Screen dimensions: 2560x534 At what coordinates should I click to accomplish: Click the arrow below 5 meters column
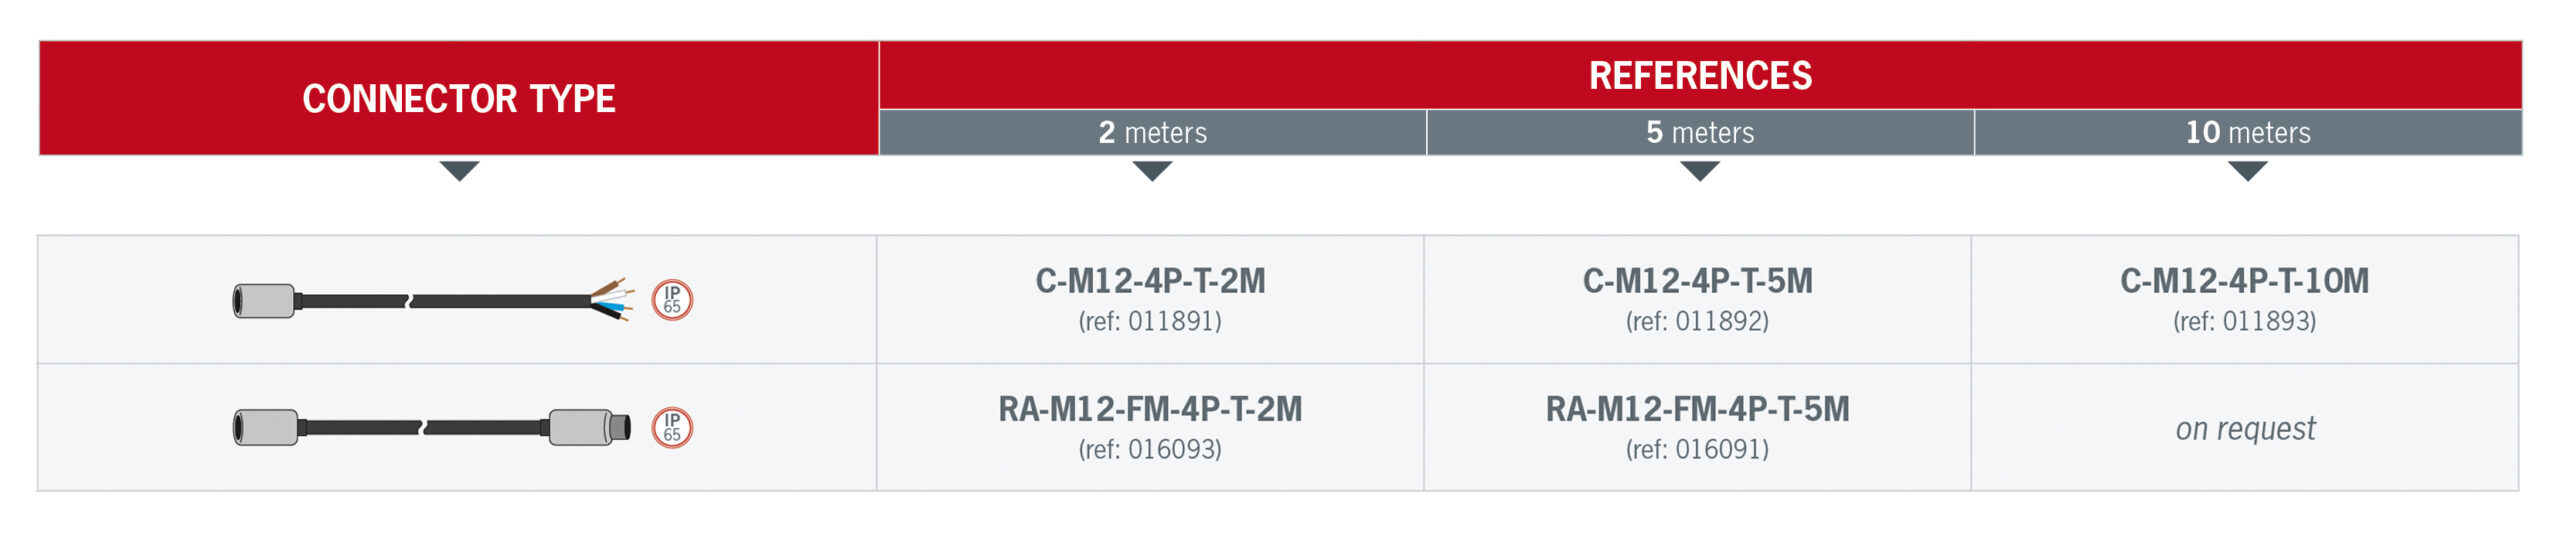tap(1700, 171)
